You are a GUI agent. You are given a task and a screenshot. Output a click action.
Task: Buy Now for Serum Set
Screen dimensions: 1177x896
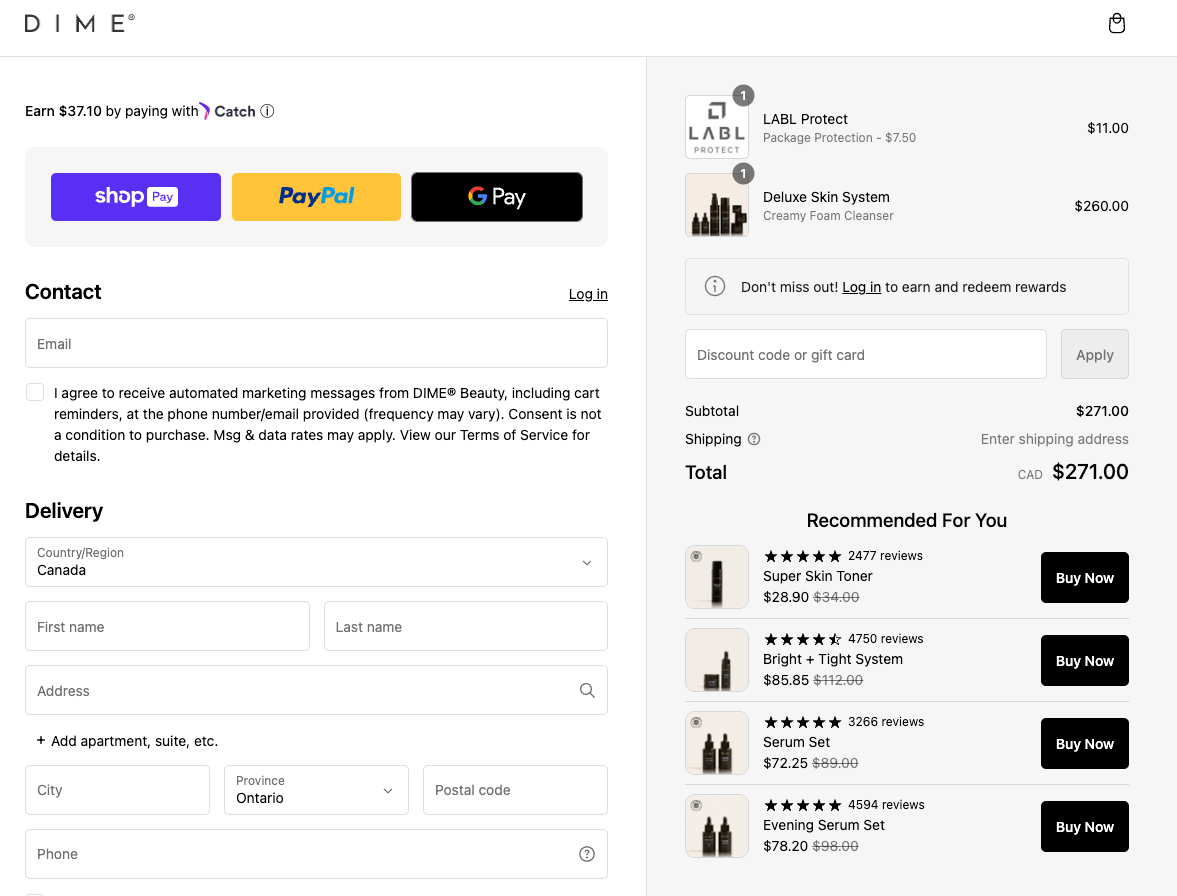[x=1085, y=744]
